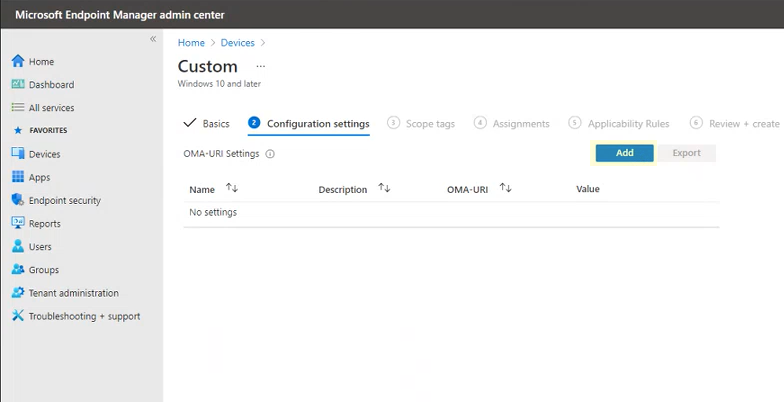784x402 pixels.
Task: Select the Groups icon in sidebar
Action: tap(17, 270)
